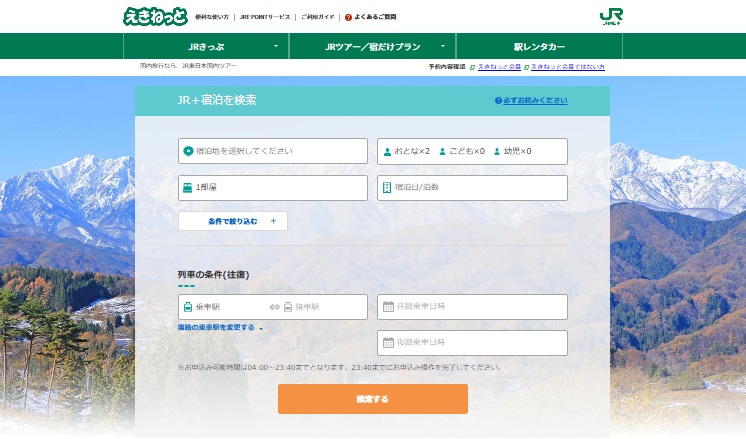Click the help icon beside 必ずお読みください
Viewport: 746px width, 439px height.
(x=498, y=100)
